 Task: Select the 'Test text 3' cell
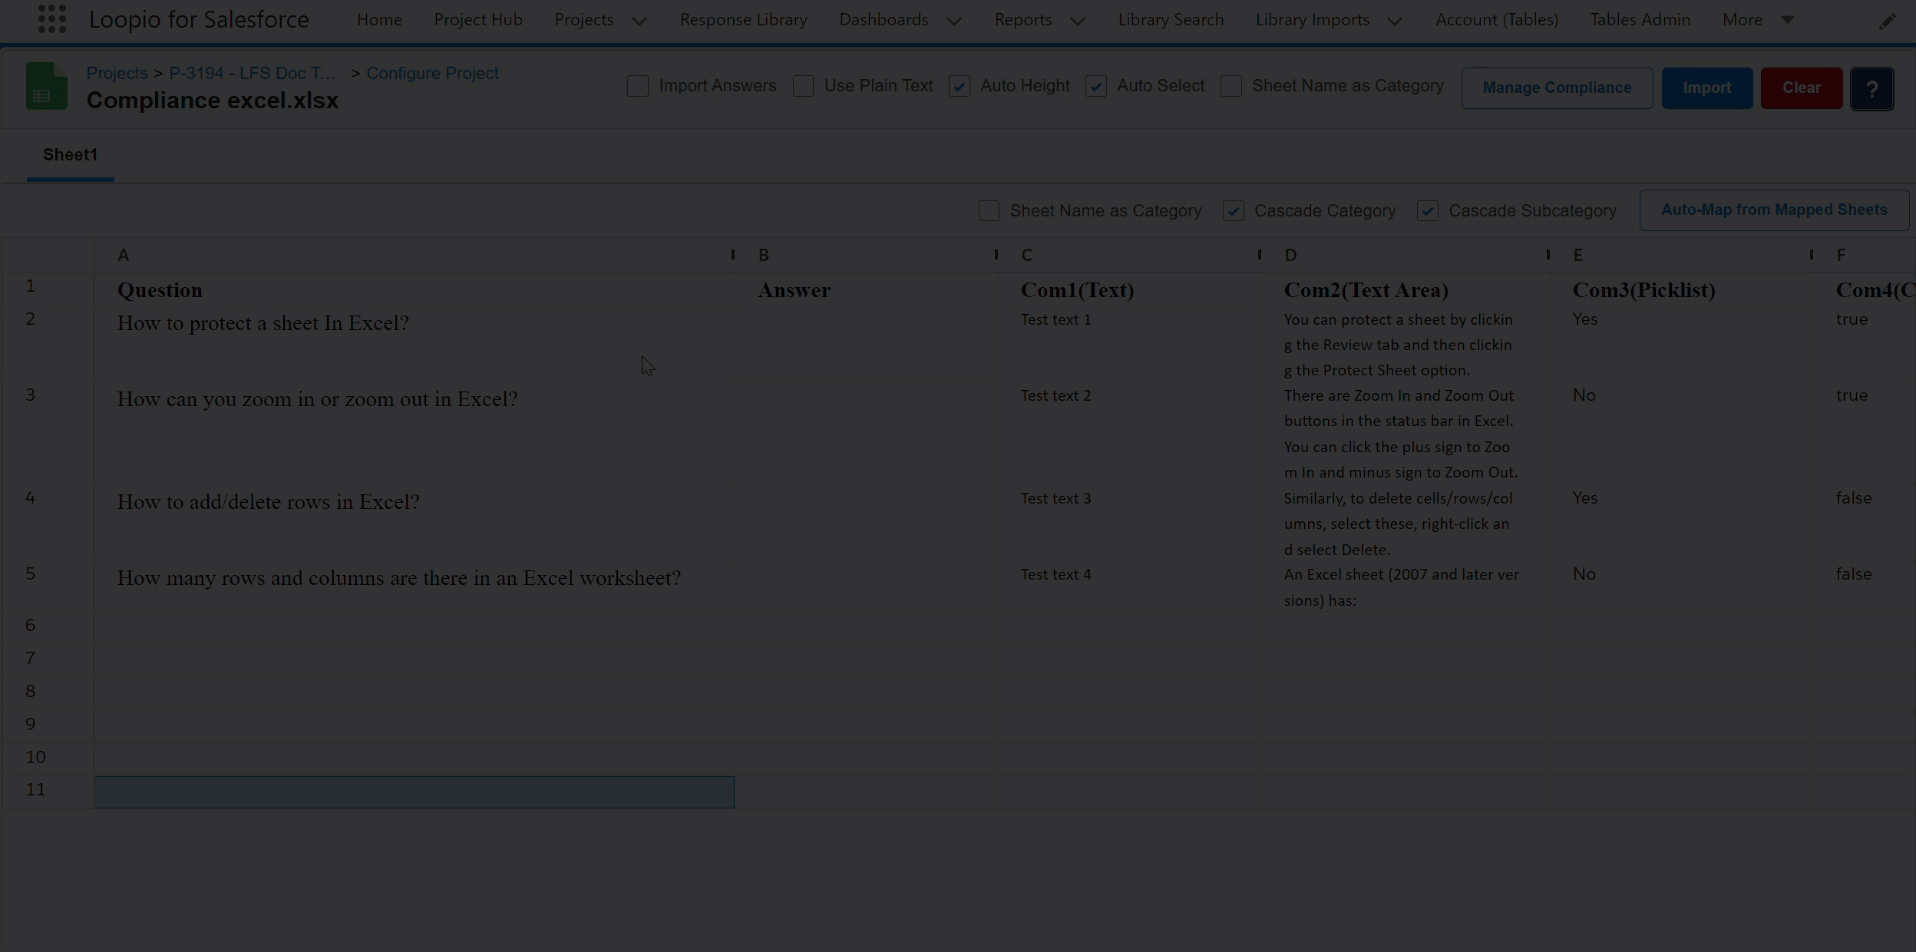[x=1130, y=523]
